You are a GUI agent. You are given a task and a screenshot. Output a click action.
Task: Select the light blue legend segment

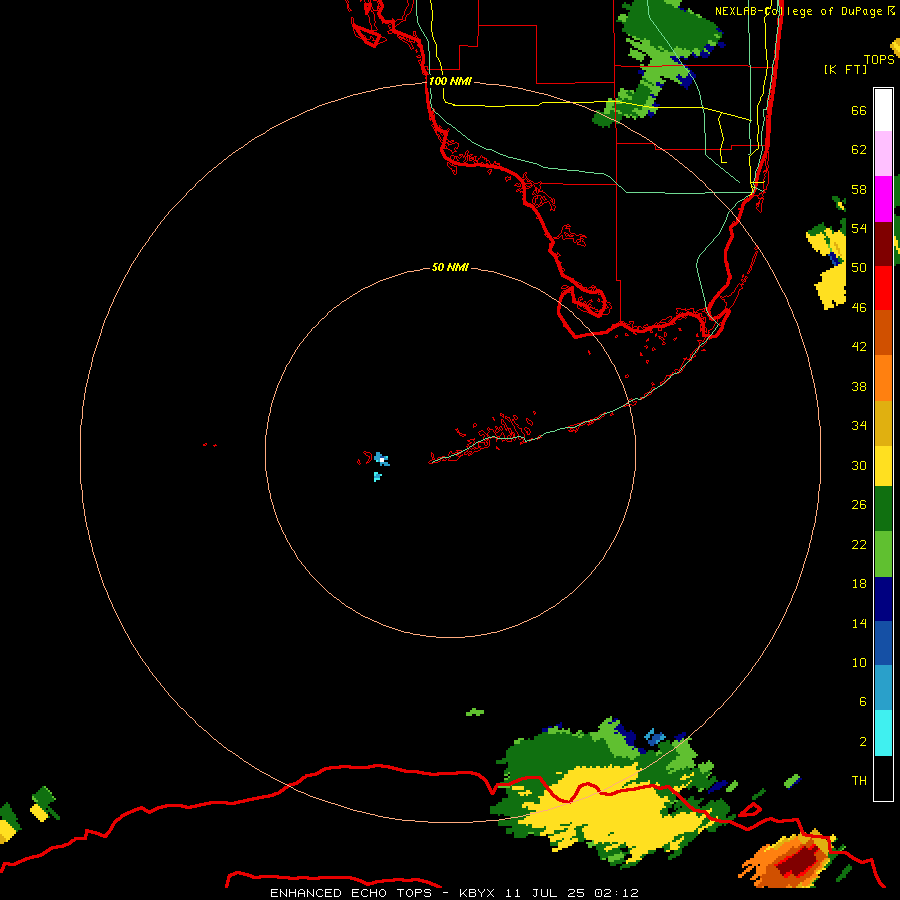click(883, 688)
